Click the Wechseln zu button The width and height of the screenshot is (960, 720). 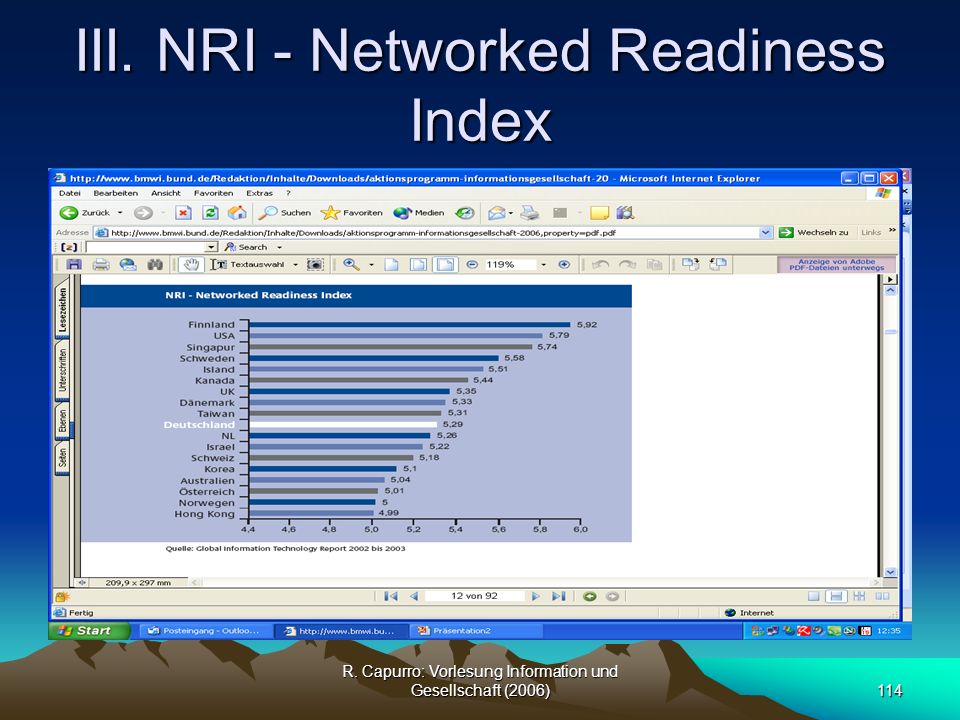[814, 233]
